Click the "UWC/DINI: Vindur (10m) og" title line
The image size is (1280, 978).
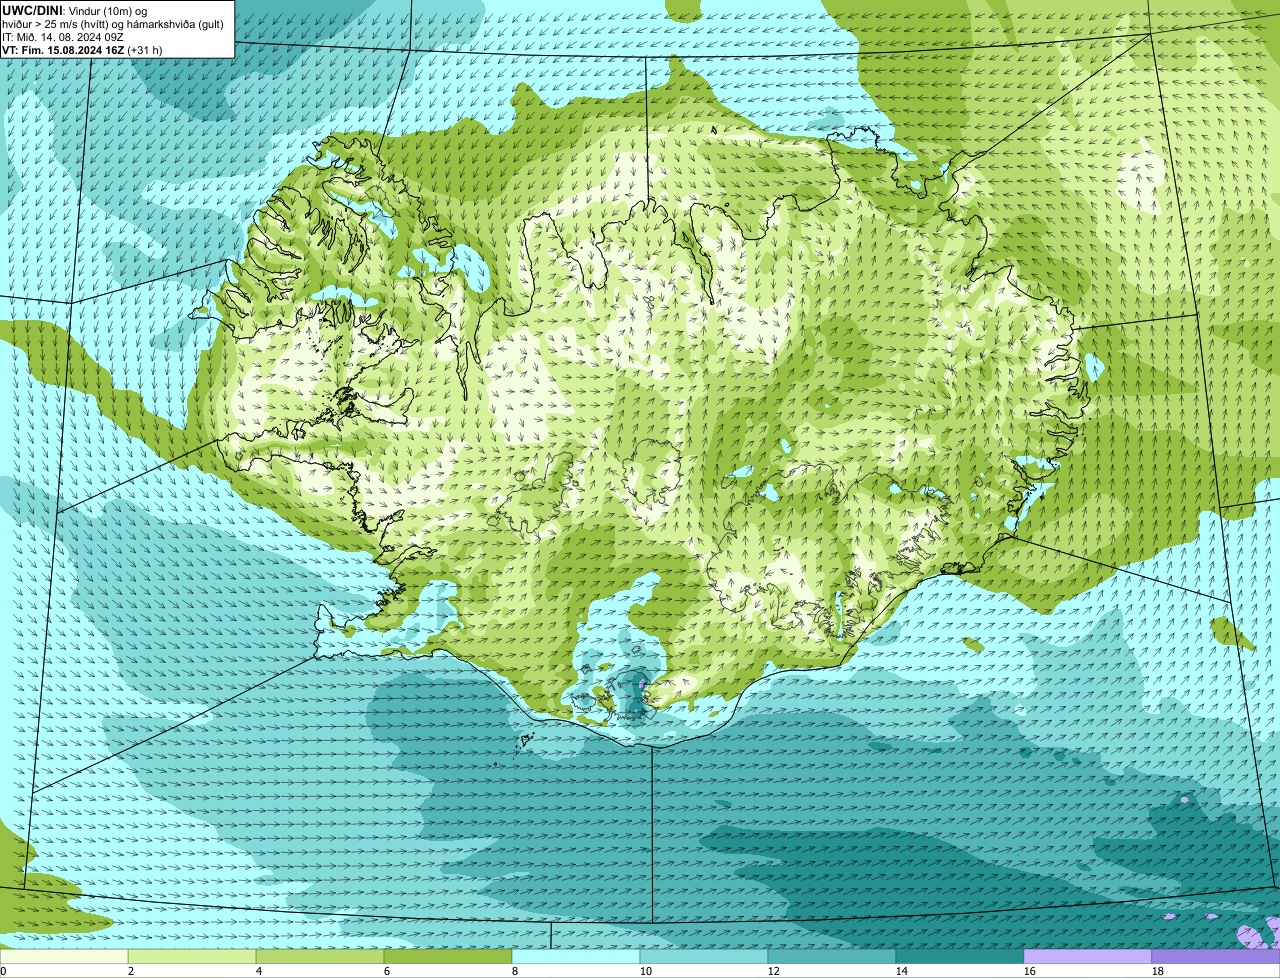[75, 10]
